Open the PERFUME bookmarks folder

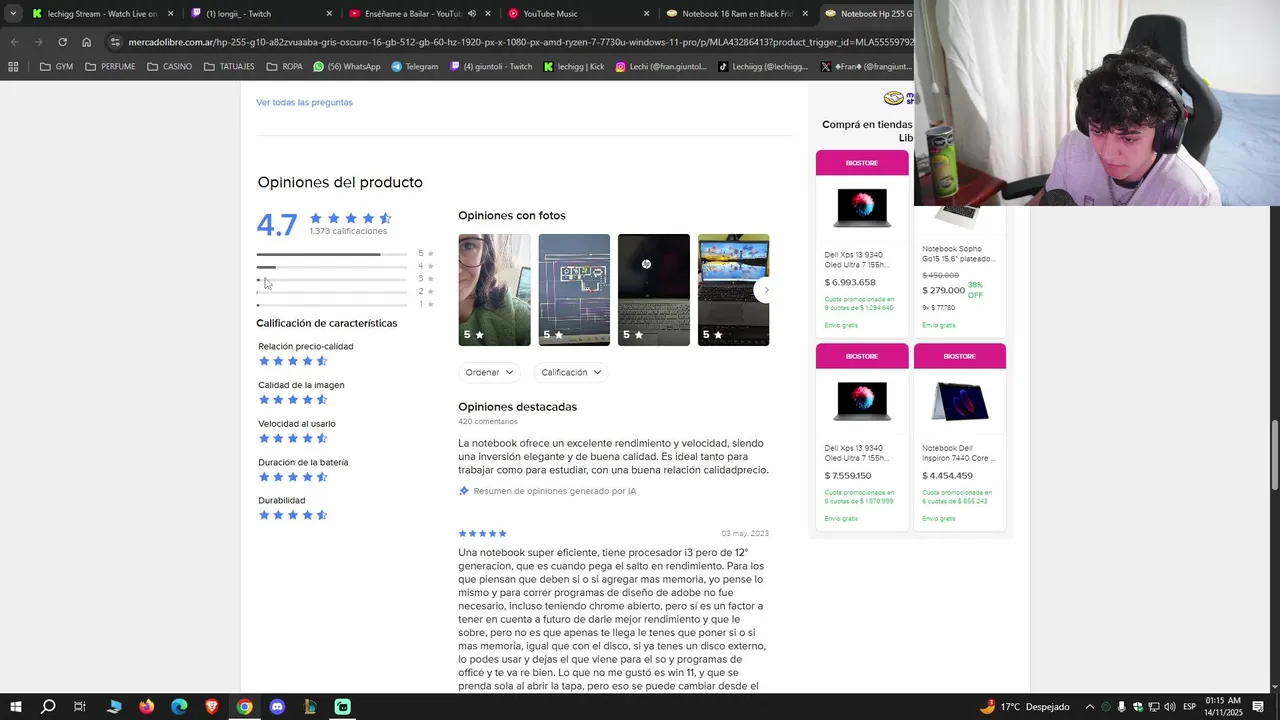tap(110, 67)
